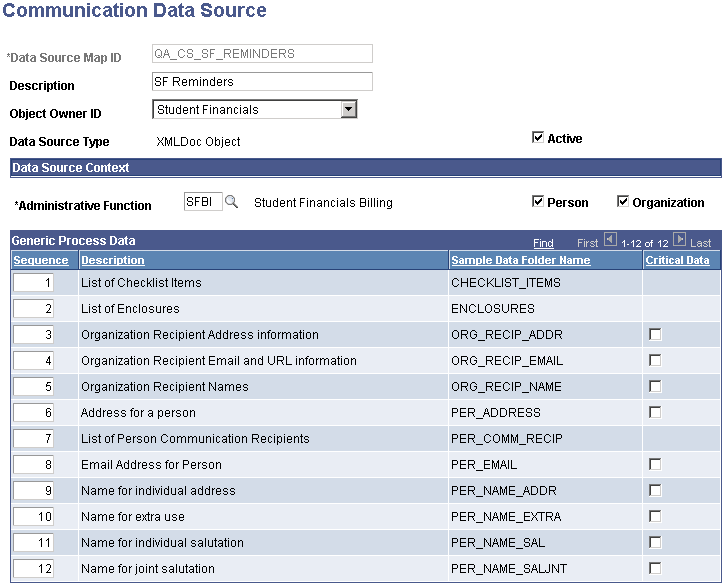The image size is (726, 587).
Task: Click the Administrative Function lookup magnifier icon
Action: [x=231, y=202]
